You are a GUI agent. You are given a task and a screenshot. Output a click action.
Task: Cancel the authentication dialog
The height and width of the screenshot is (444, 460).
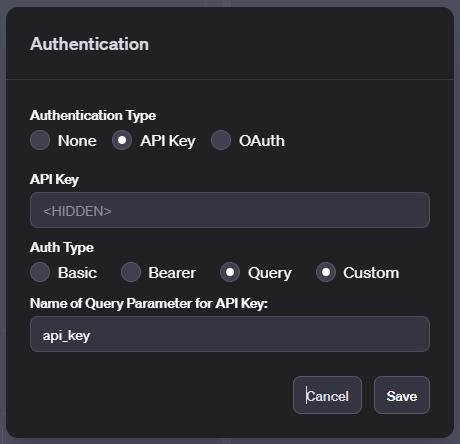[x=327, y=395]
